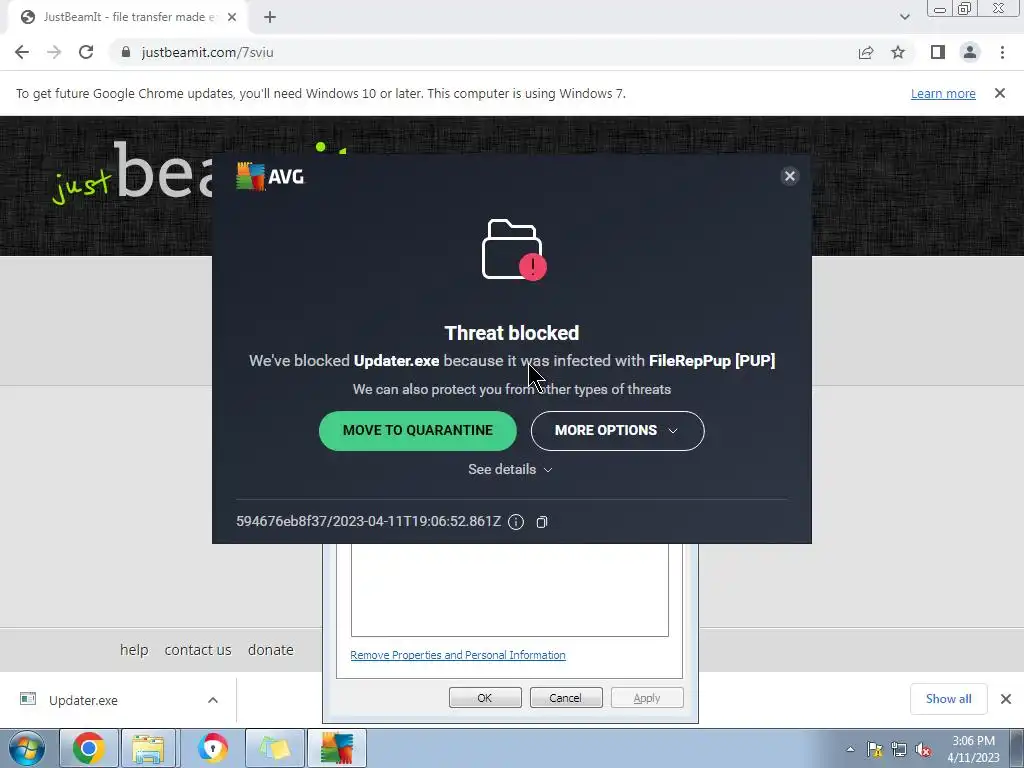The image size is (1024, 768).
Task: Click the sticky notes folder taskbar icon
Action: pos(275,748)
